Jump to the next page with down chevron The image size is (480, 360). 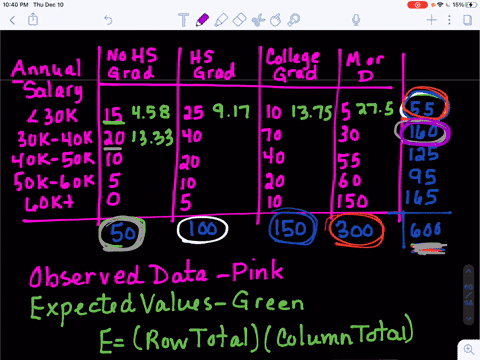click(x=468, y=319)
